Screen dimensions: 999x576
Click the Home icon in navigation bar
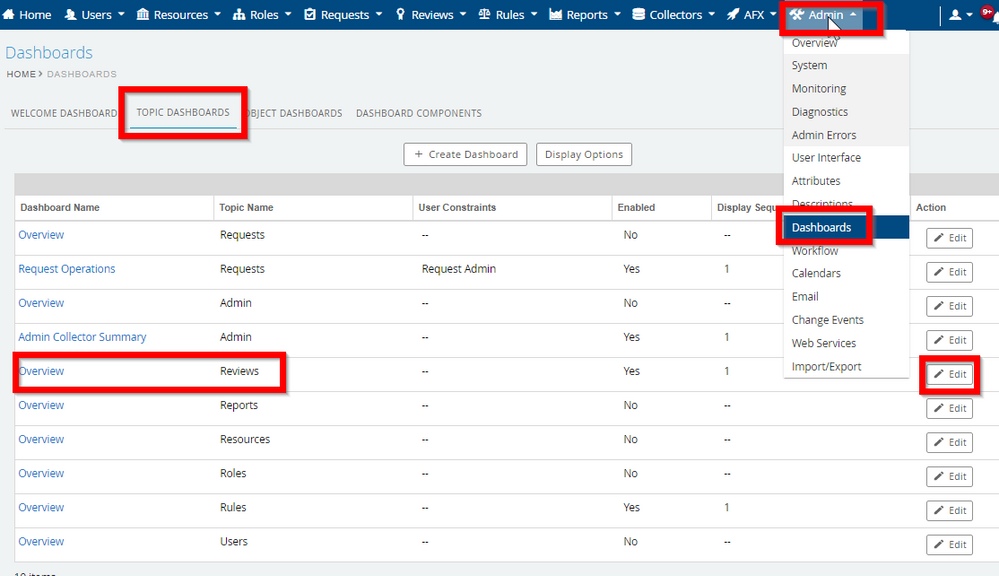click(x=27, y=15)
